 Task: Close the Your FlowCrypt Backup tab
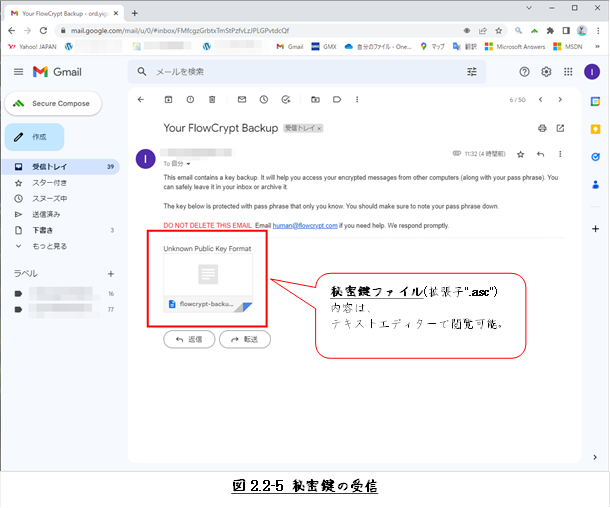point(116,13)
